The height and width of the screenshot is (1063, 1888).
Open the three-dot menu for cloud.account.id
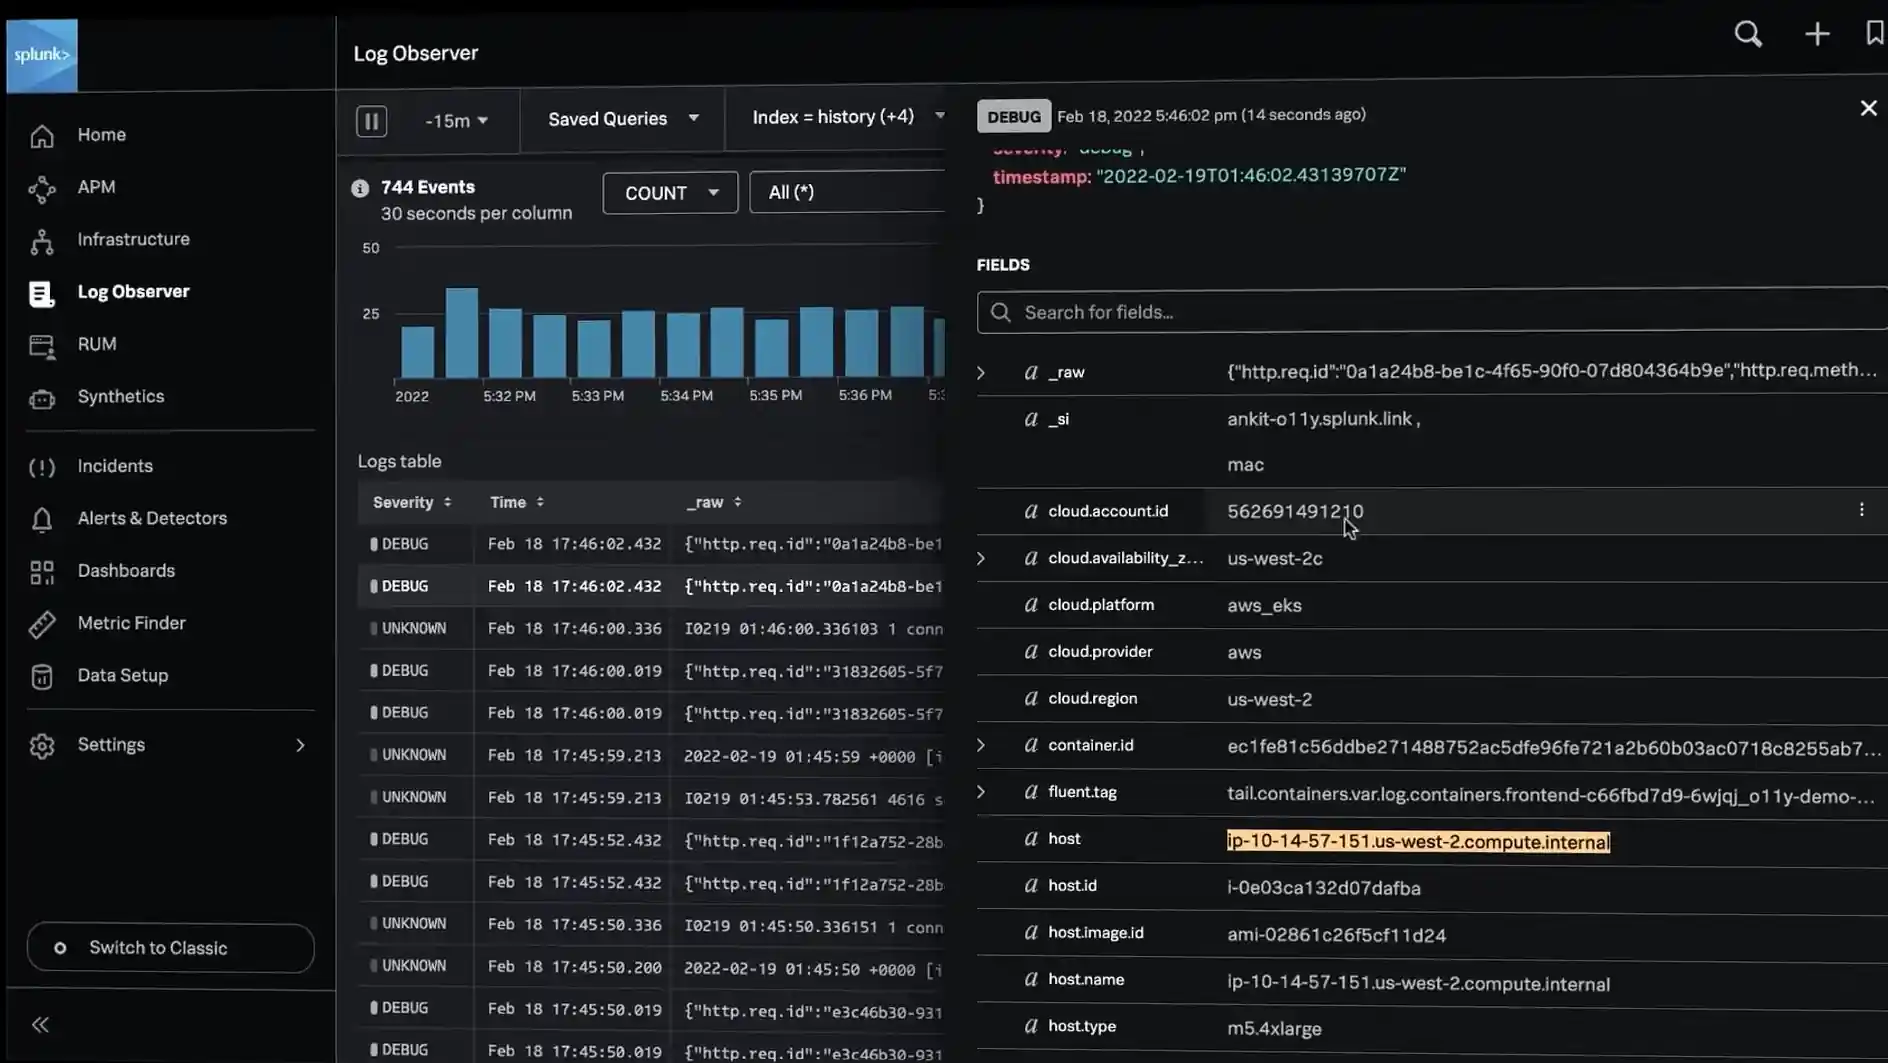point(1861,510)
